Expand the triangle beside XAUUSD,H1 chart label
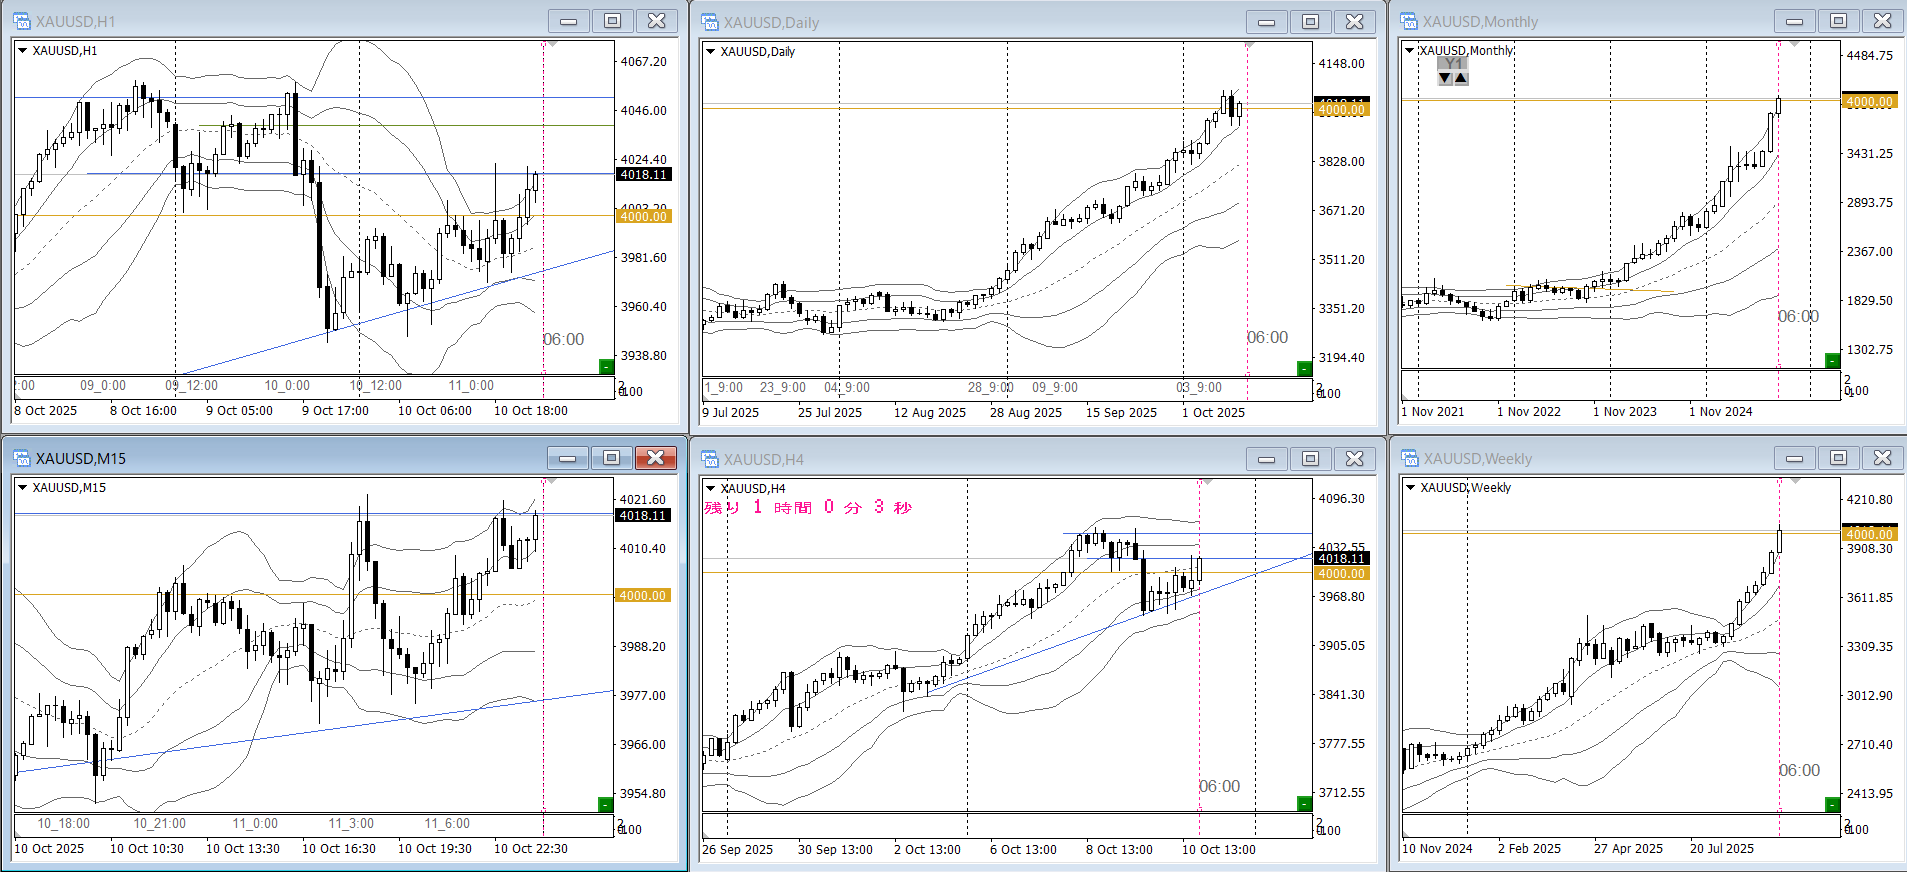 coord(22,50)
